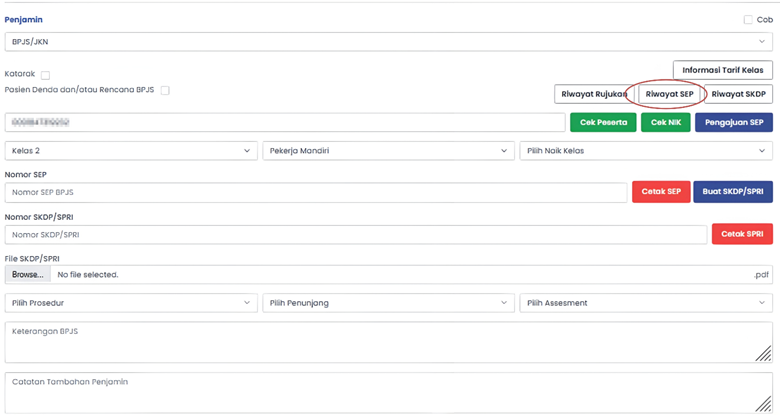Open the Pilih Prosedur dropdown
Screen dimensions: 780x417
tap(131, 303)
